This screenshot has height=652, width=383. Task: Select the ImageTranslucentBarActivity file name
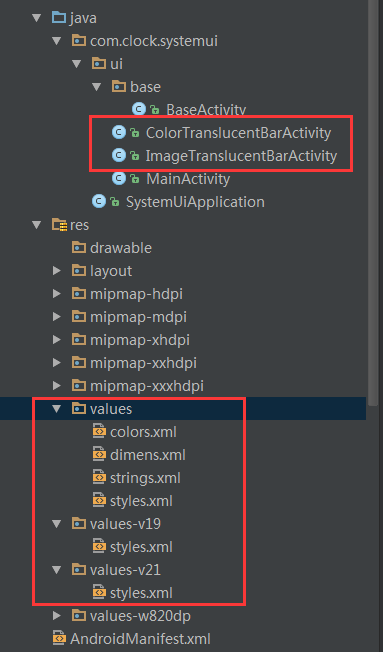[x=241, y=156]
